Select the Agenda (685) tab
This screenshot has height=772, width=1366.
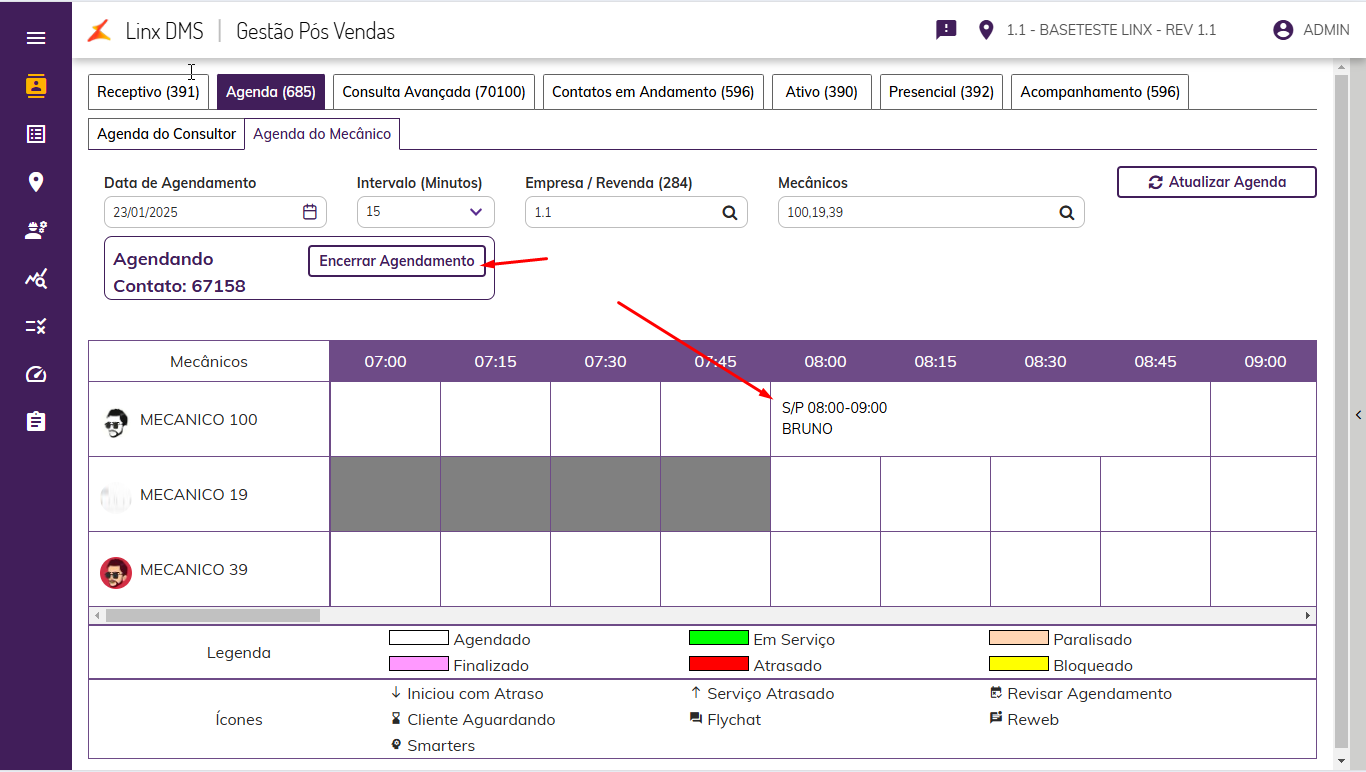tap(271, 92)
